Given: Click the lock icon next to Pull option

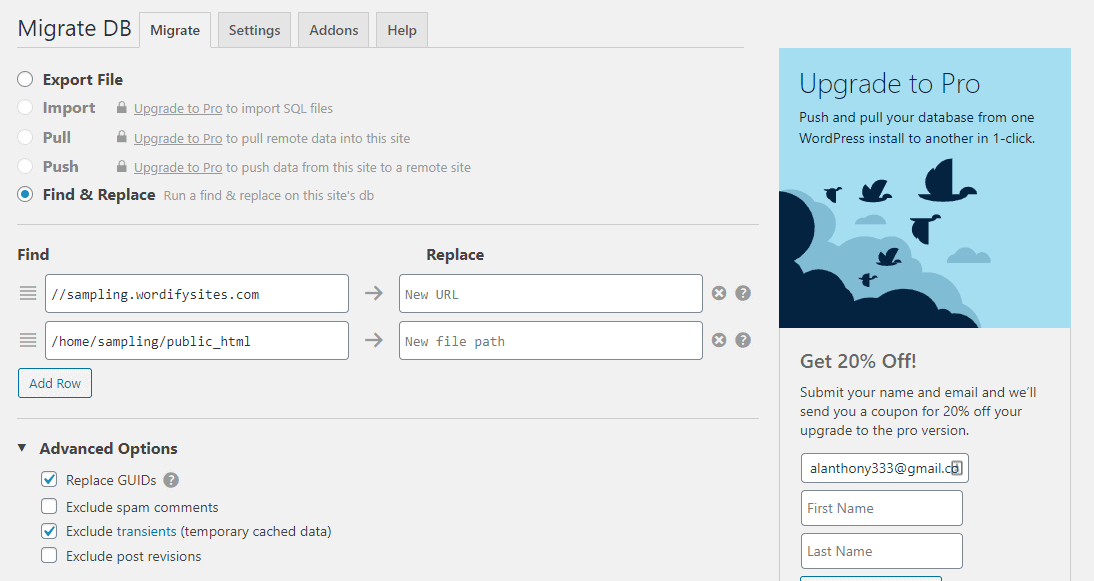Looking at the screenshot, I should (121, 138).
